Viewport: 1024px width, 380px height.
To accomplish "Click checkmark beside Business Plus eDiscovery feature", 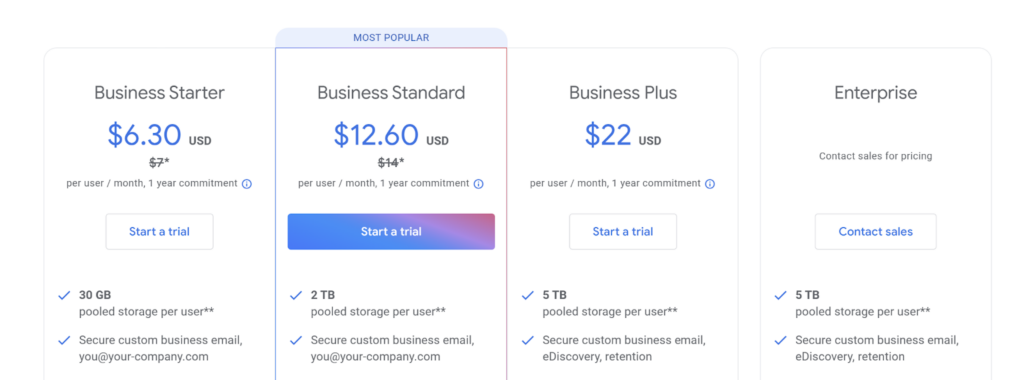I will 528,340.
